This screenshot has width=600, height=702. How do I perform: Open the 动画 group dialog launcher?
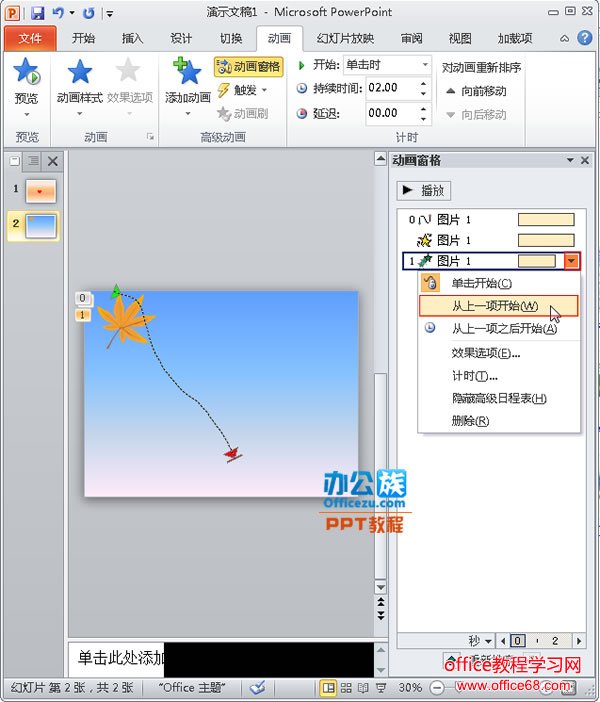coord(150,137)
